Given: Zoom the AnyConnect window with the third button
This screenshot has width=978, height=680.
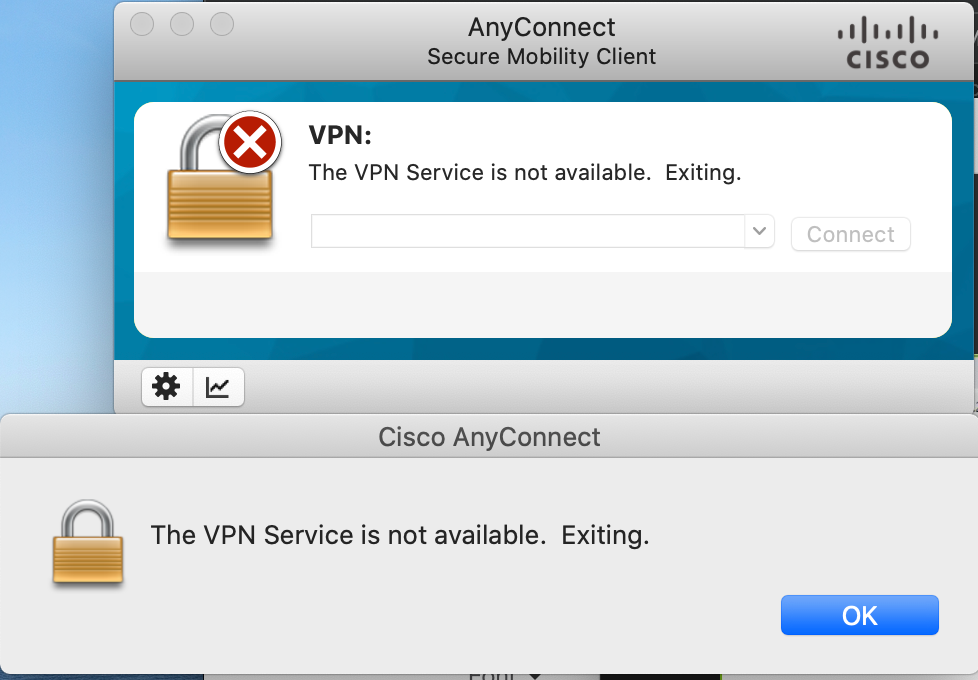Looking at the screenshot, I should tap(222, 24).
